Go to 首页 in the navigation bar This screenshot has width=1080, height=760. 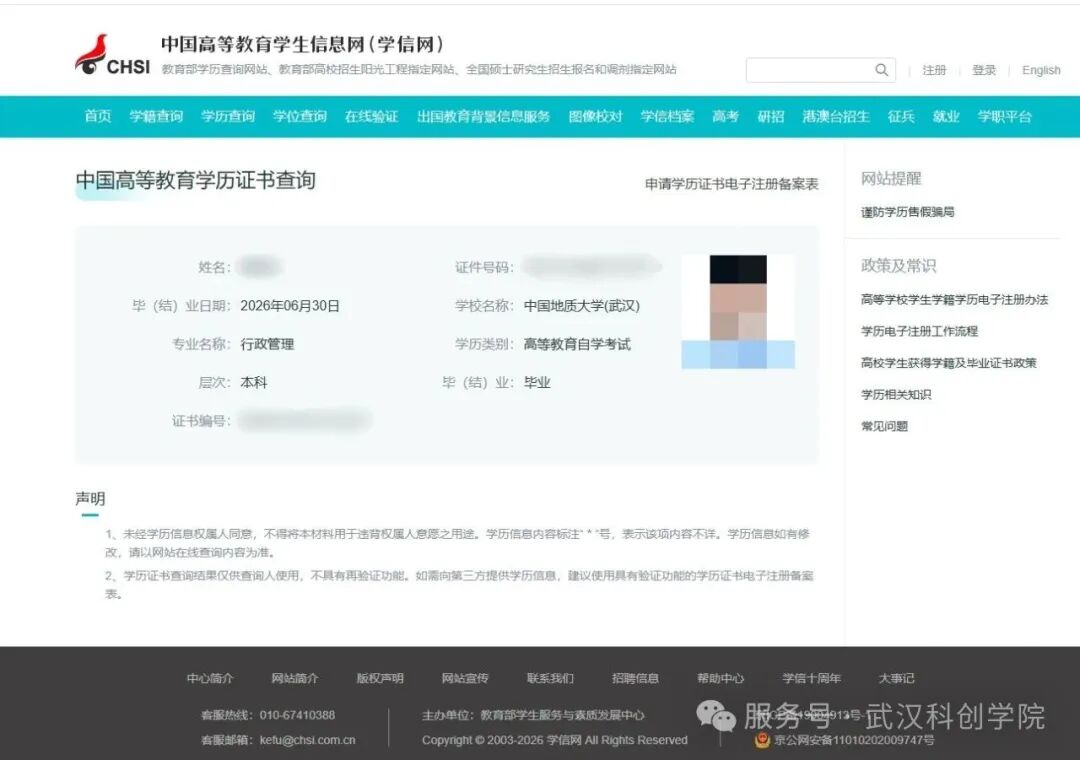[x=97, y=116]
